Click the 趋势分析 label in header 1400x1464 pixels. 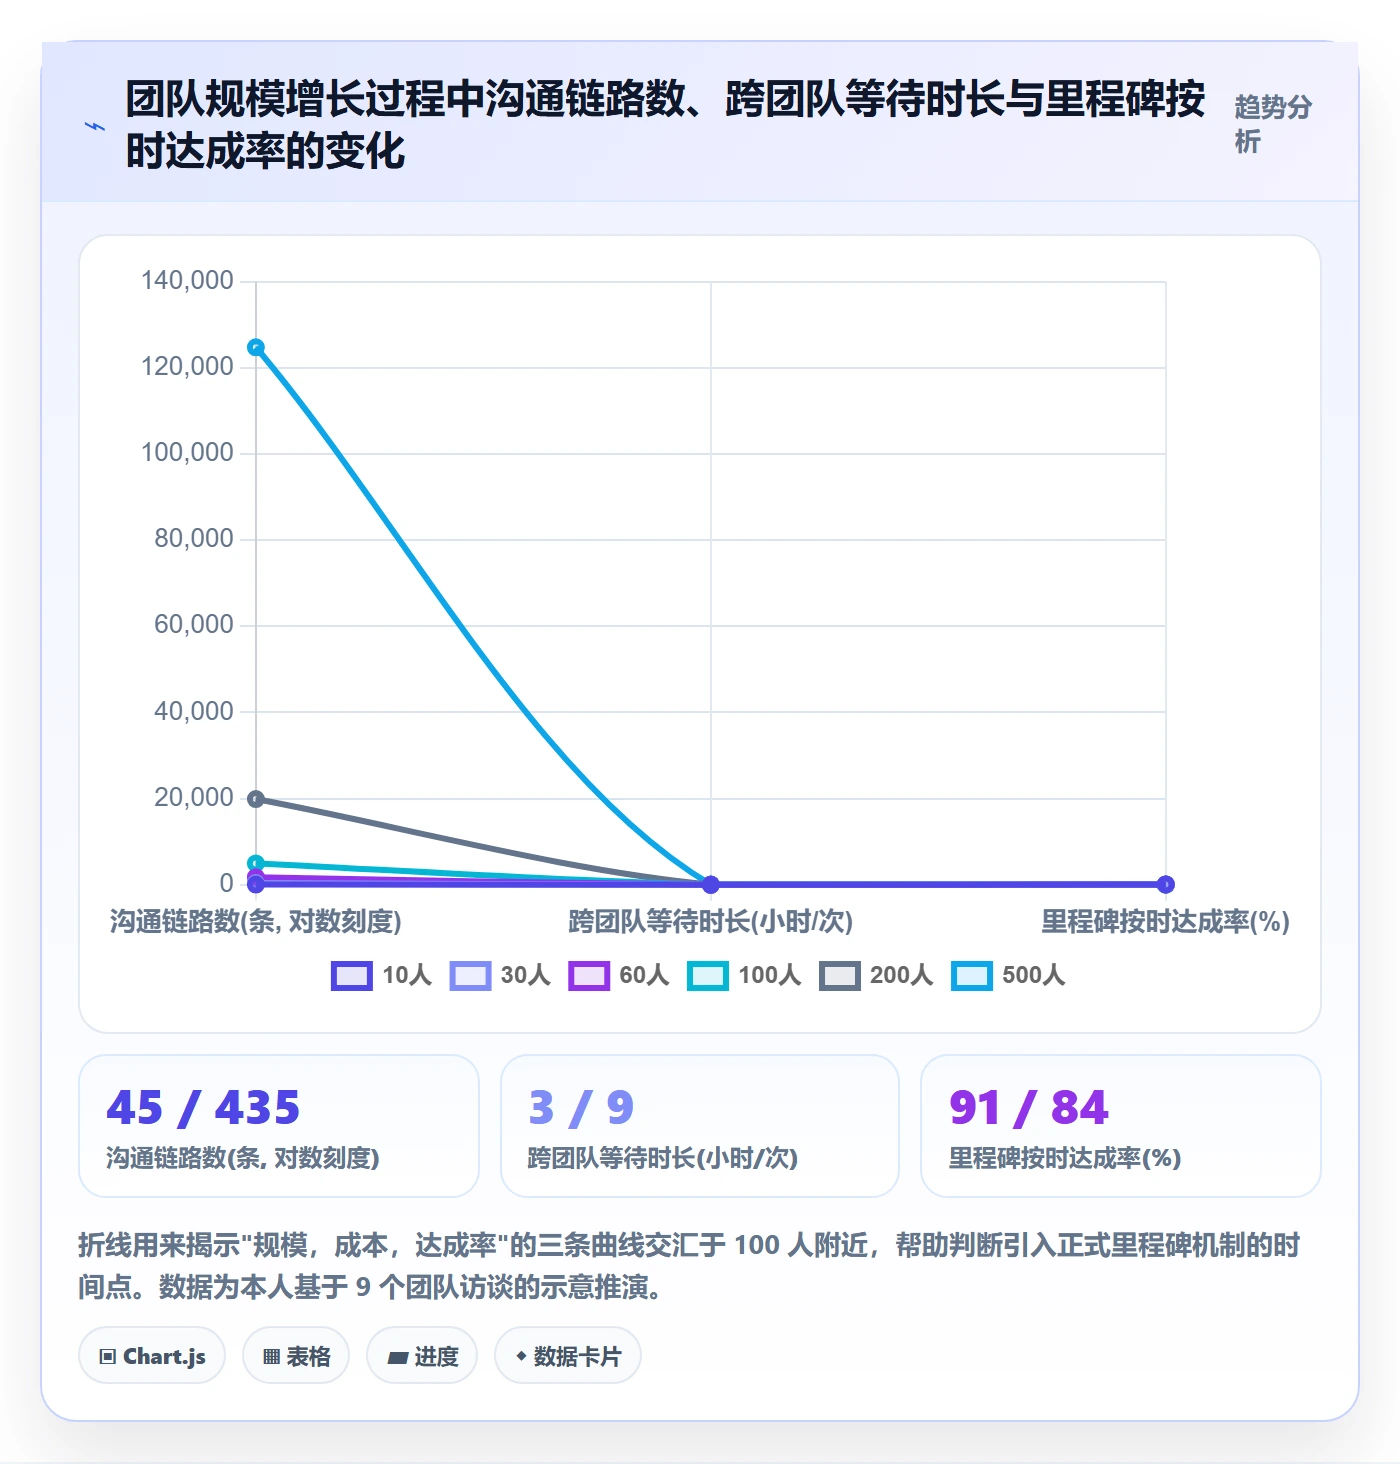(1273, 125)
